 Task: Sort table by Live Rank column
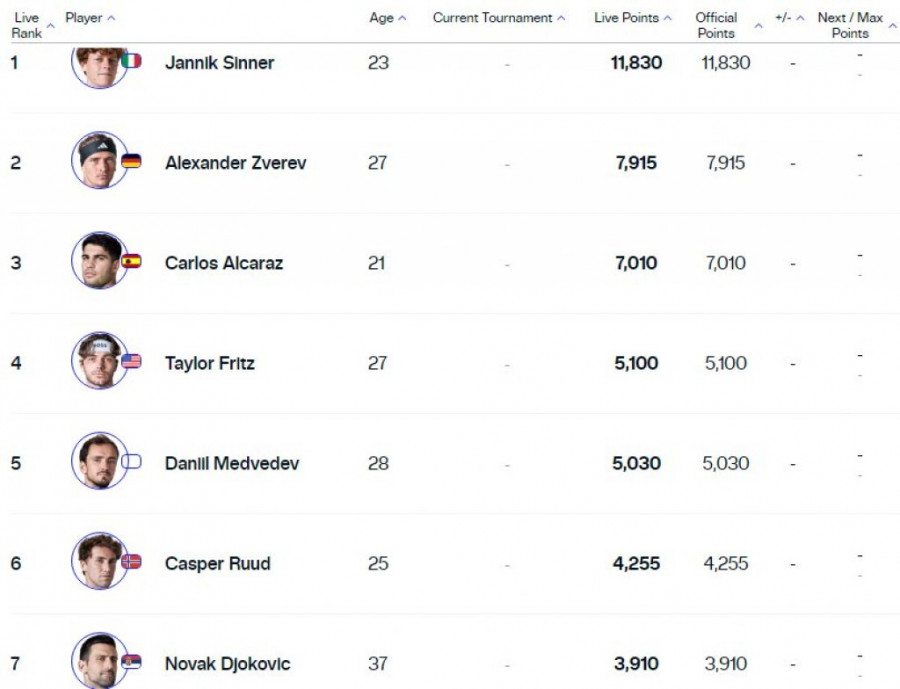point(27,25)
